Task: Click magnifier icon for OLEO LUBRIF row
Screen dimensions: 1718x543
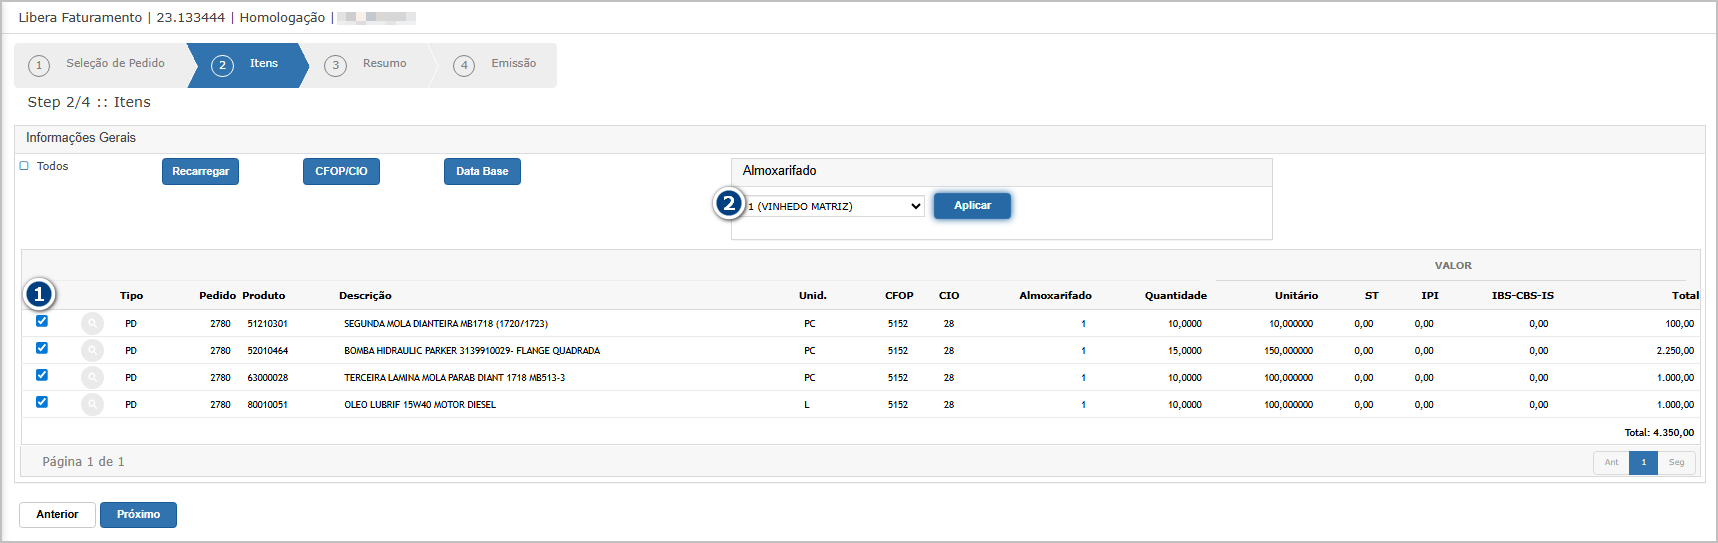Action: [92, 405]
